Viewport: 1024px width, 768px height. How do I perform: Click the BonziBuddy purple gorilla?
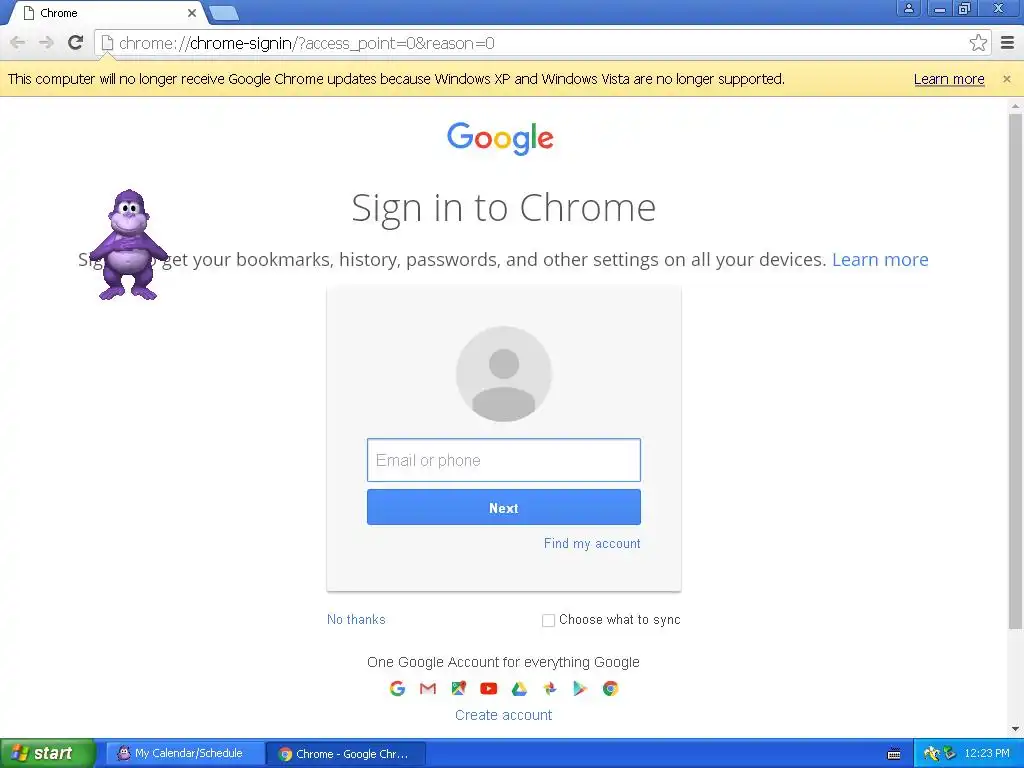(128, 245)
